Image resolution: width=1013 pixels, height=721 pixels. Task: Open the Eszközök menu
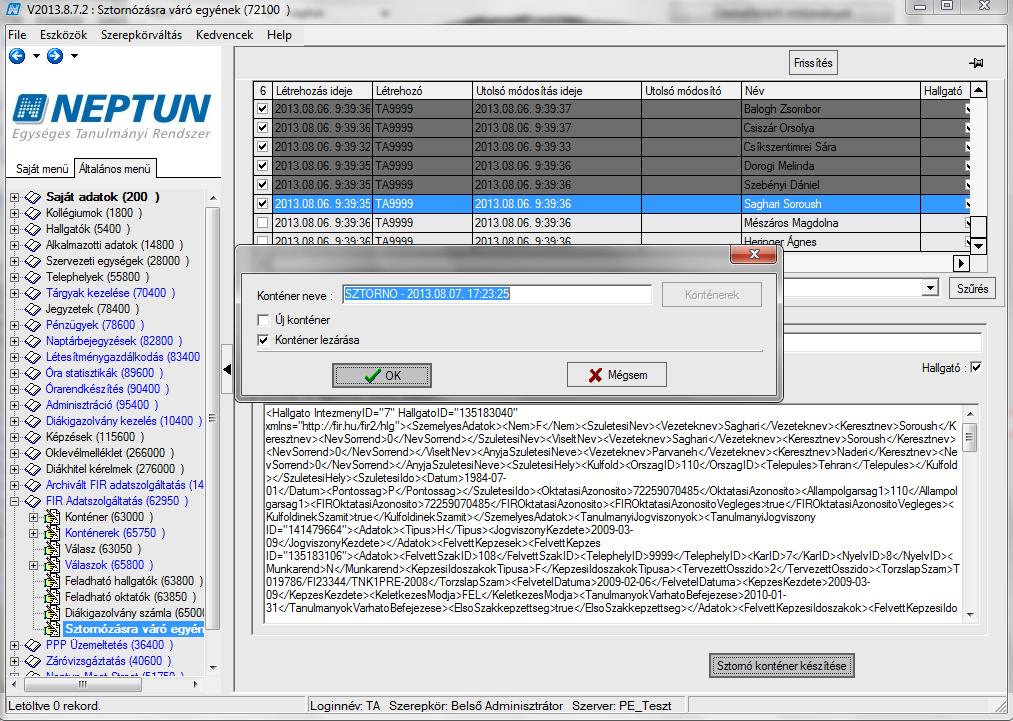point(63,35)
